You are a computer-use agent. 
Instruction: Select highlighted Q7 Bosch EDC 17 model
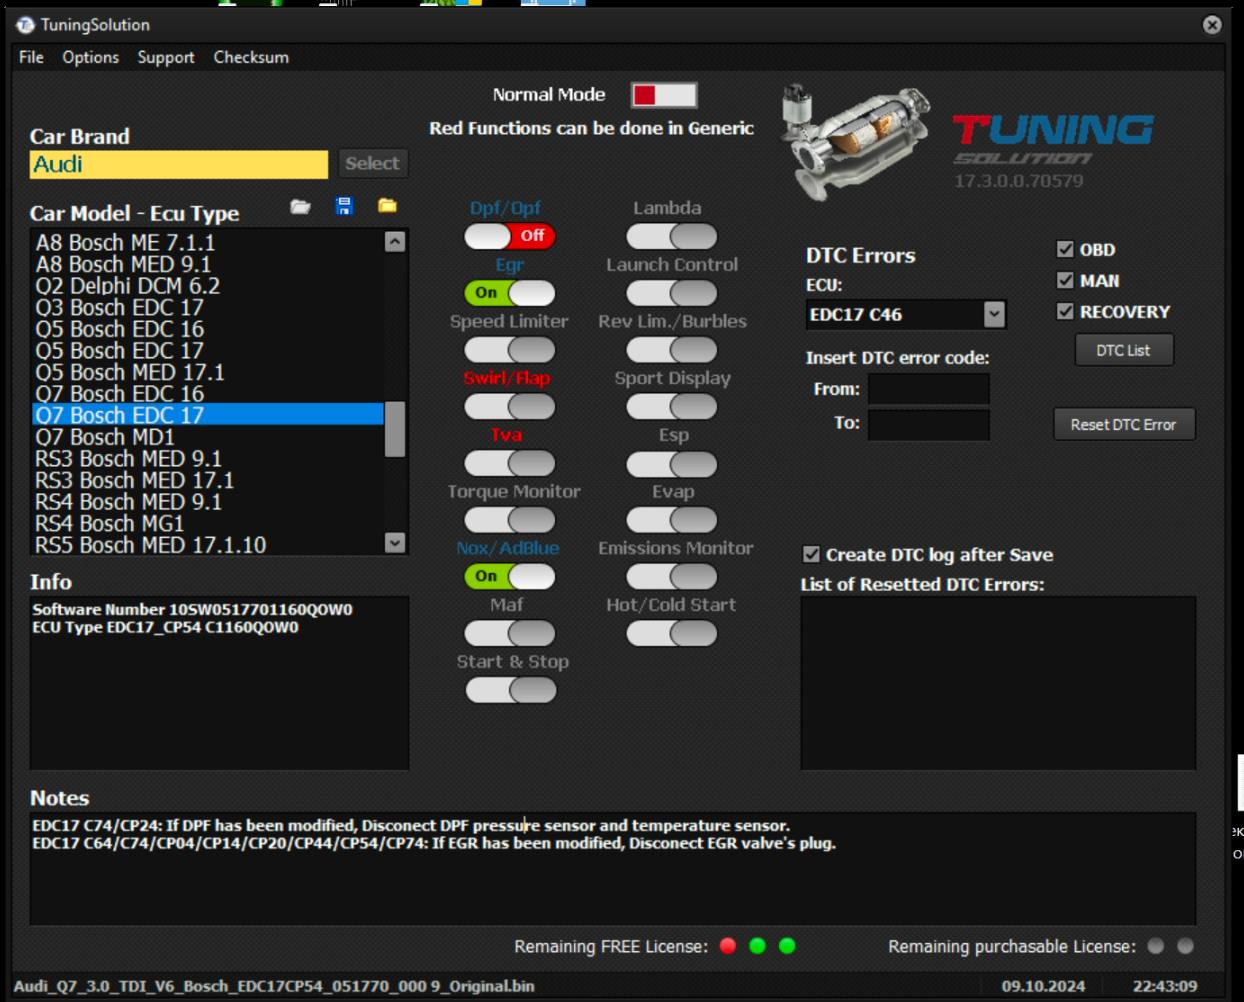click(x=208, y=415)
